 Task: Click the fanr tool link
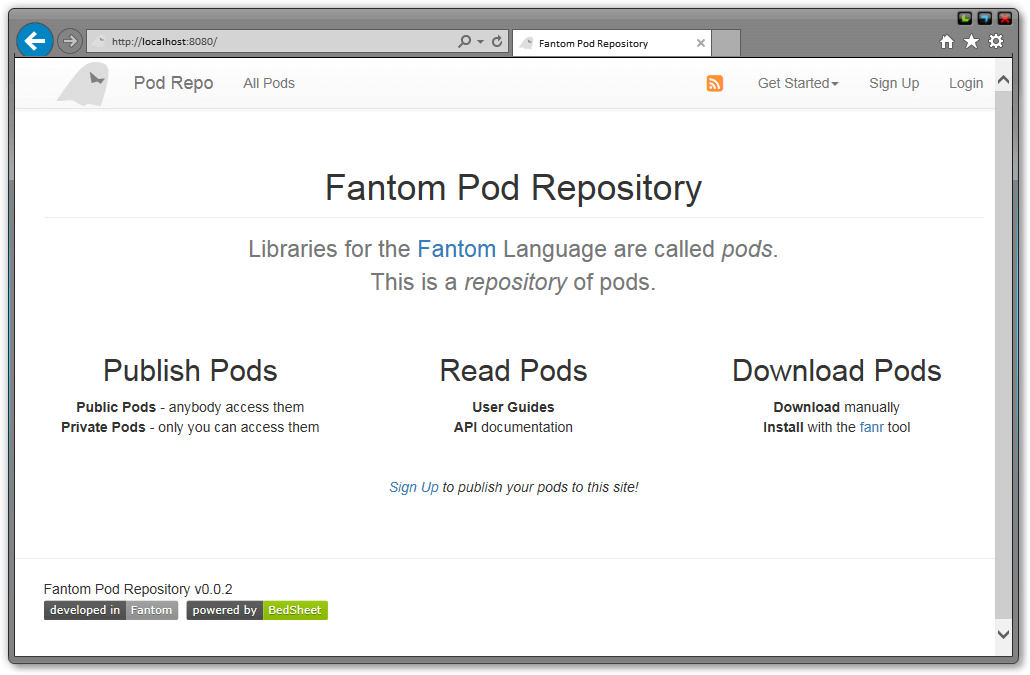point(871,427)
